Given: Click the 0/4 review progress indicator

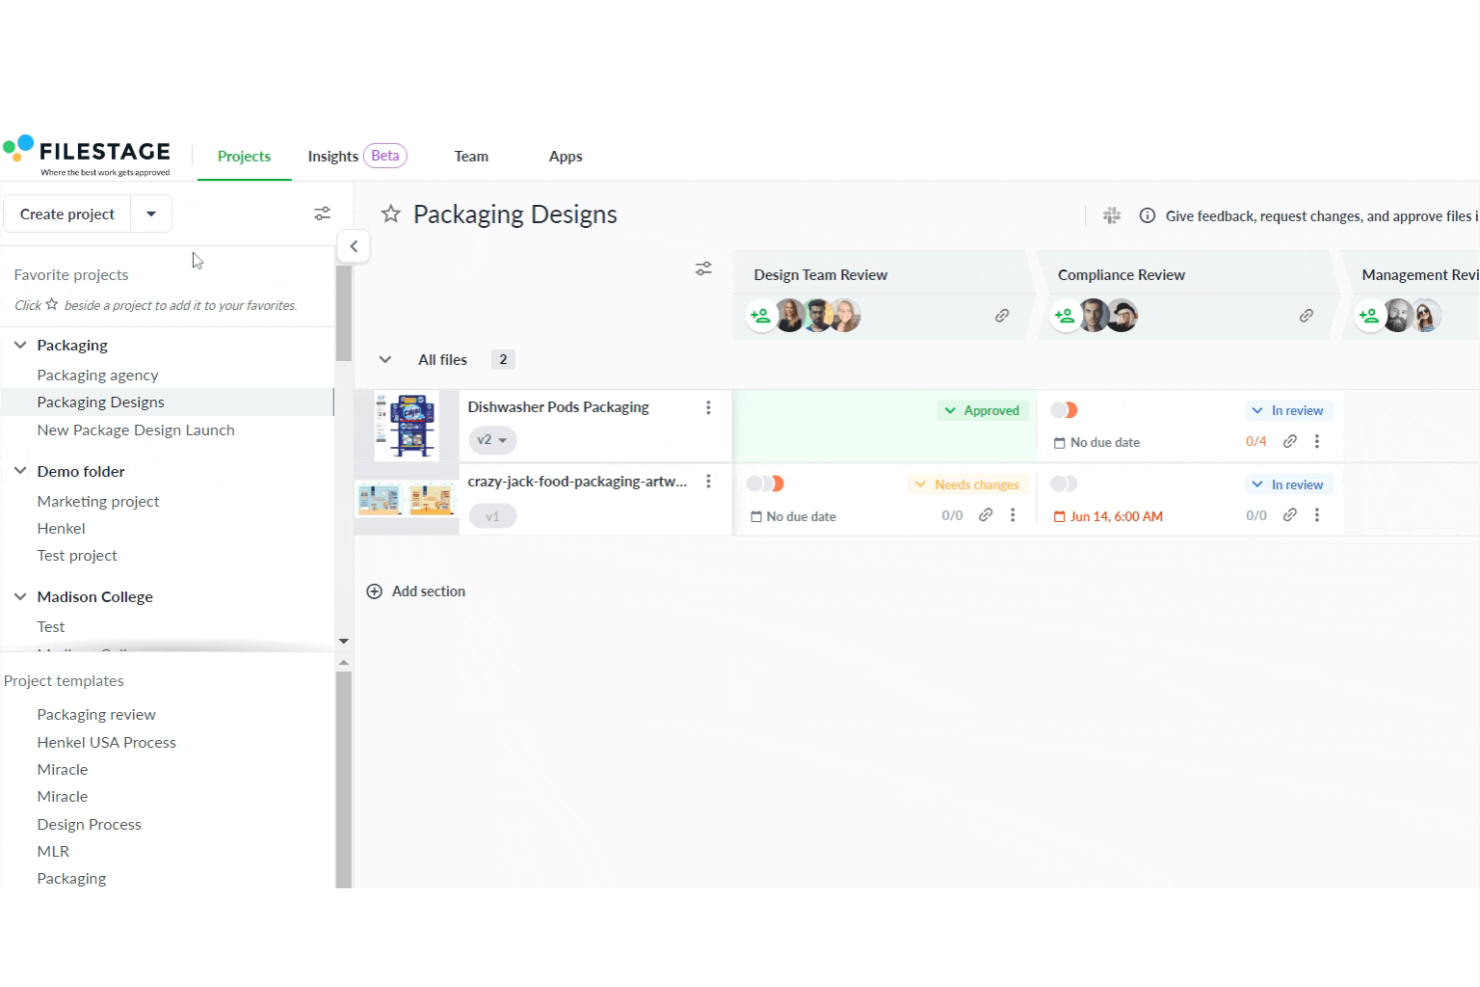Looking at the screenshot, I should pyautogui.click(x=1255, y=441).
